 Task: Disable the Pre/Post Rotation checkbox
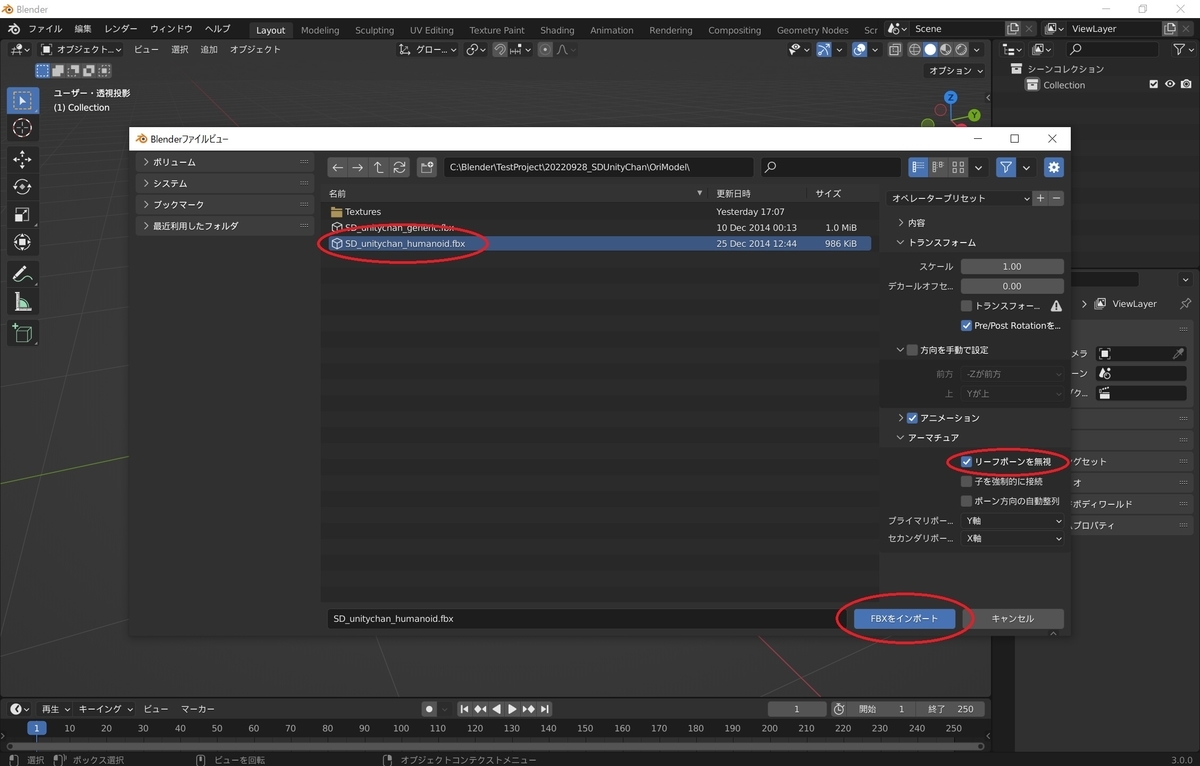pos(966,326)
